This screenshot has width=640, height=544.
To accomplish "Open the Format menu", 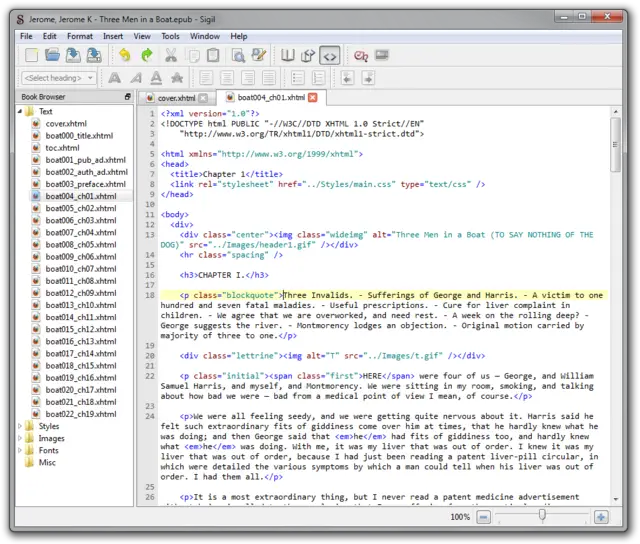I will click(80, 36).
